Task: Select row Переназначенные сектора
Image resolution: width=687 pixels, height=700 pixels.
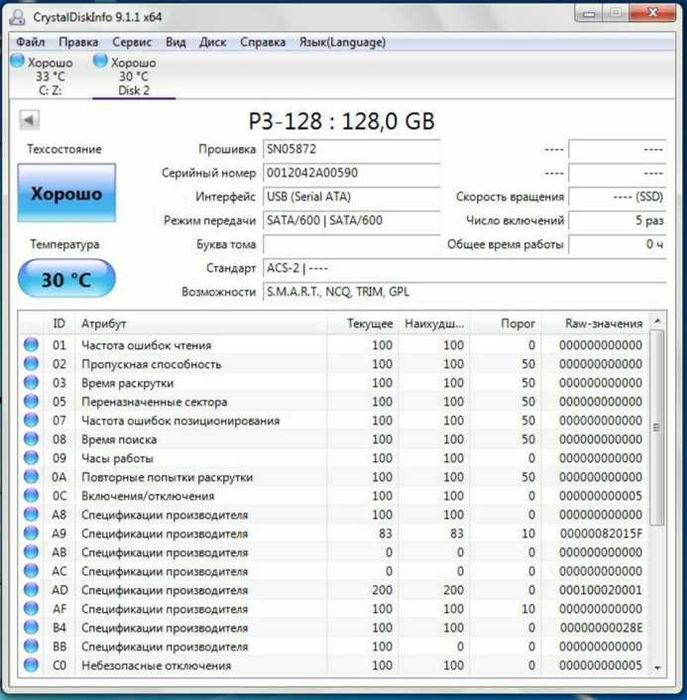Action: [x=334, y=401]
